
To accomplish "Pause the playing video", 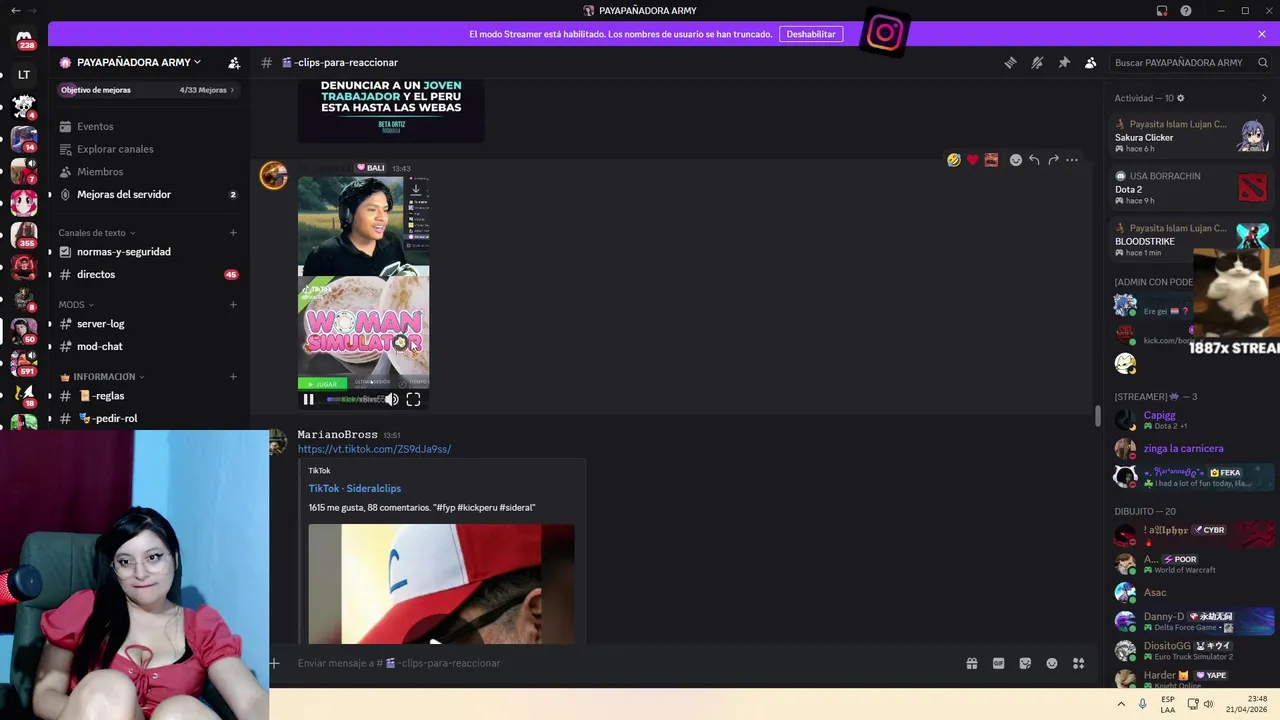I will pos(309,399).
